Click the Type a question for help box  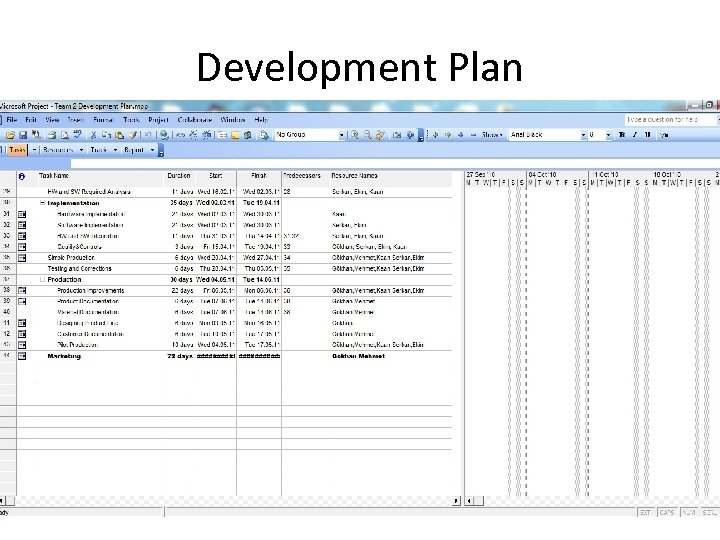coord(670,120)
